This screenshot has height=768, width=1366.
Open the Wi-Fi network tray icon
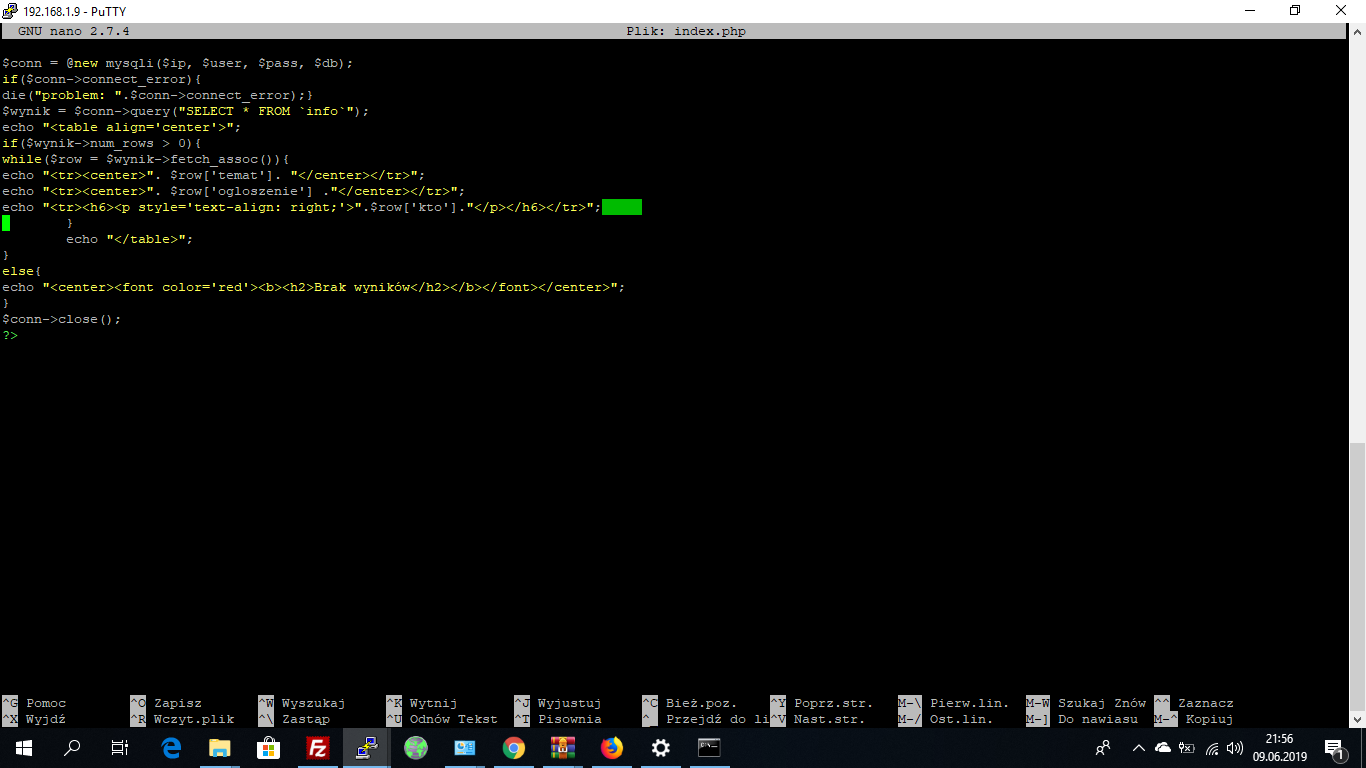(1213, 748)
